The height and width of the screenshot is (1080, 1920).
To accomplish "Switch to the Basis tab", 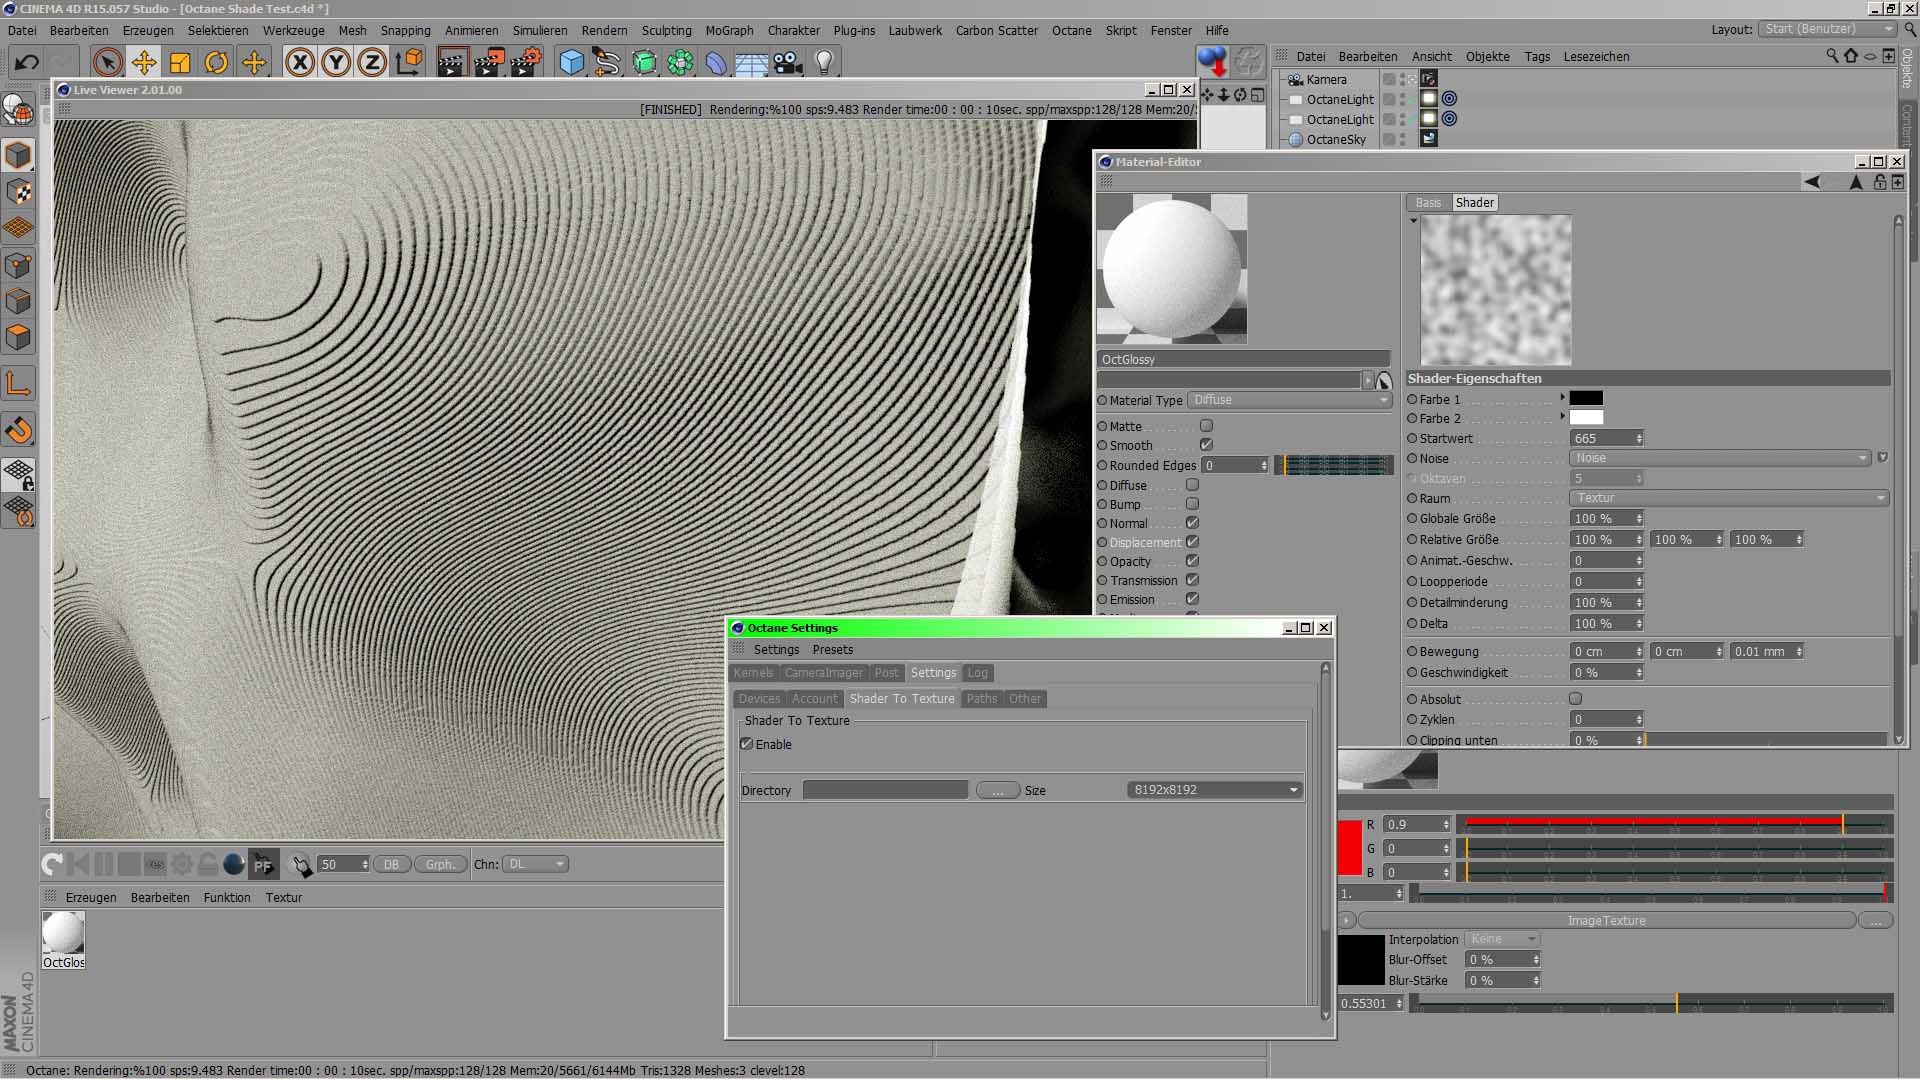I will pyautogui.click(x=1428, y=202).
